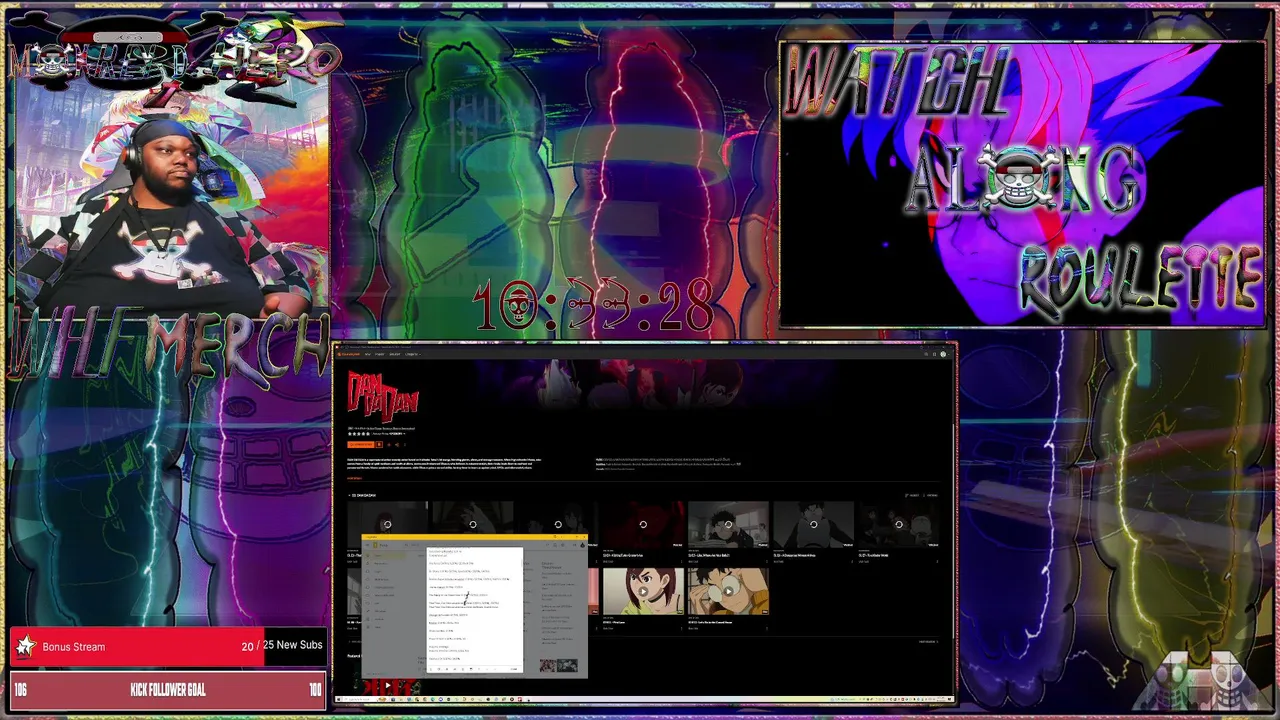
Task: Open the A Dangerous Woman Arrives episode thumbnail
Action: point(813,524)
